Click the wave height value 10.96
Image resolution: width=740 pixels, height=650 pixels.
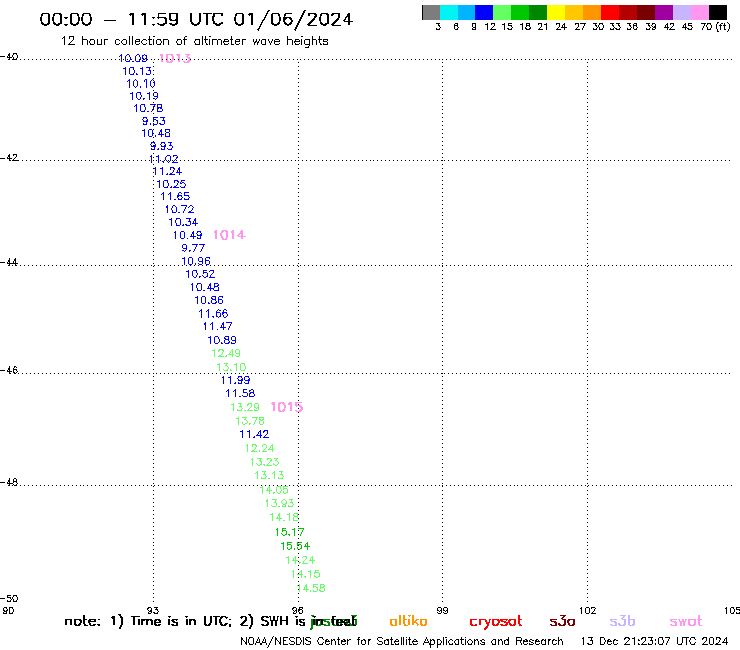pos(196,261)
